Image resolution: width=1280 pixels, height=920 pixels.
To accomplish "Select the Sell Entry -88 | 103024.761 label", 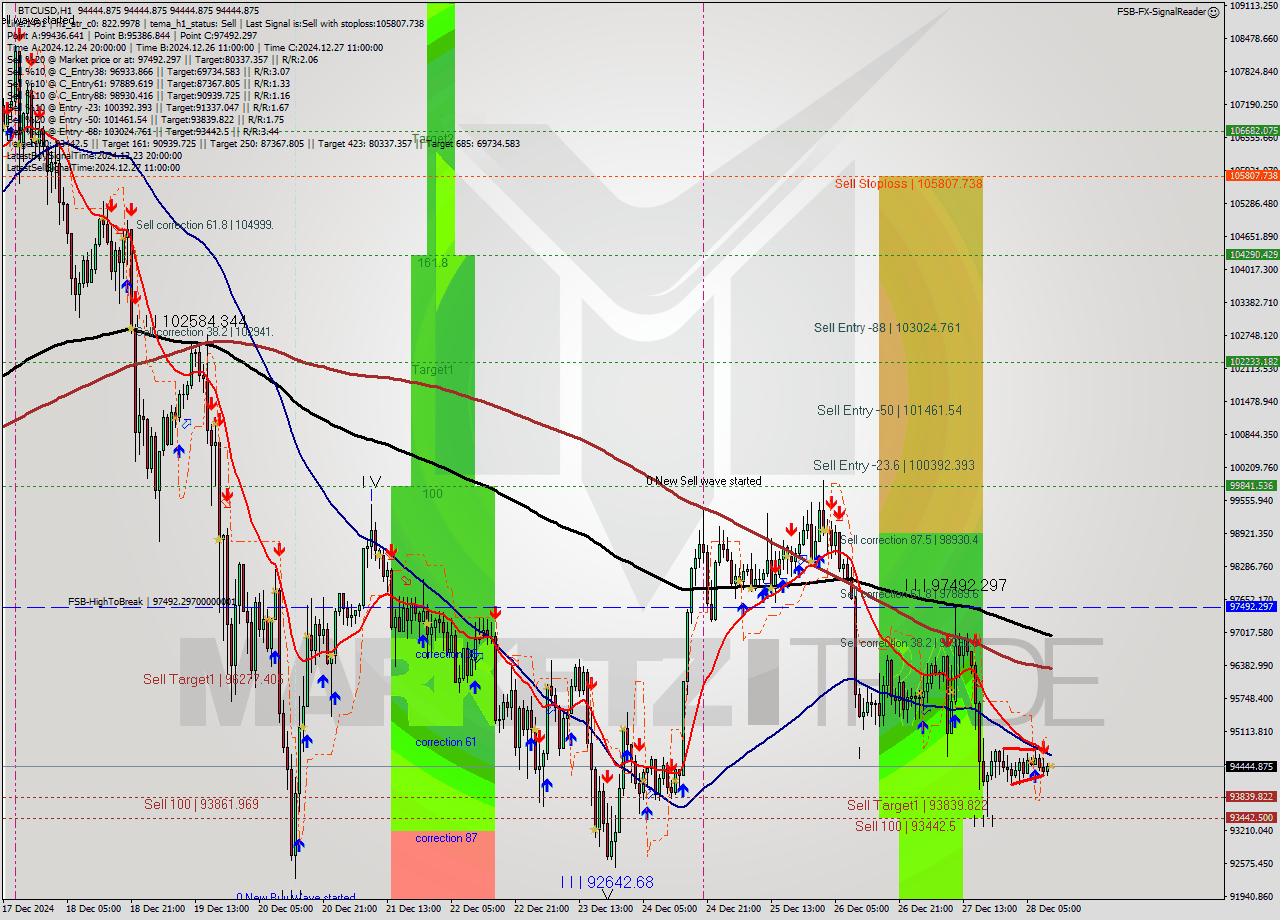I will coord(889,328).
